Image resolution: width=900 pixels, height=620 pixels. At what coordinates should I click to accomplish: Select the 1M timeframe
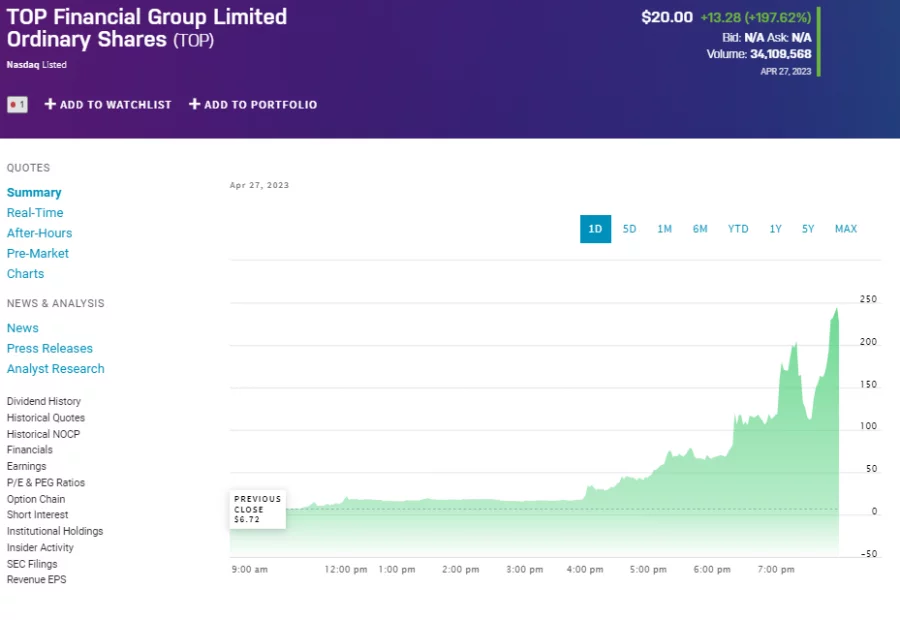(665, 229)
